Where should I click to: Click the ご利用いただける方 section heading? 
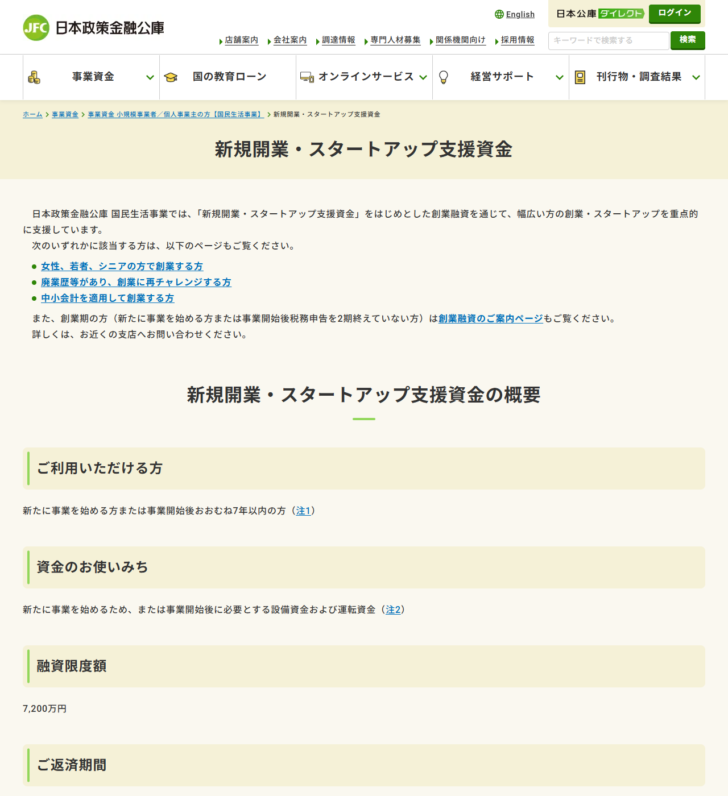[x=100, y=468]
